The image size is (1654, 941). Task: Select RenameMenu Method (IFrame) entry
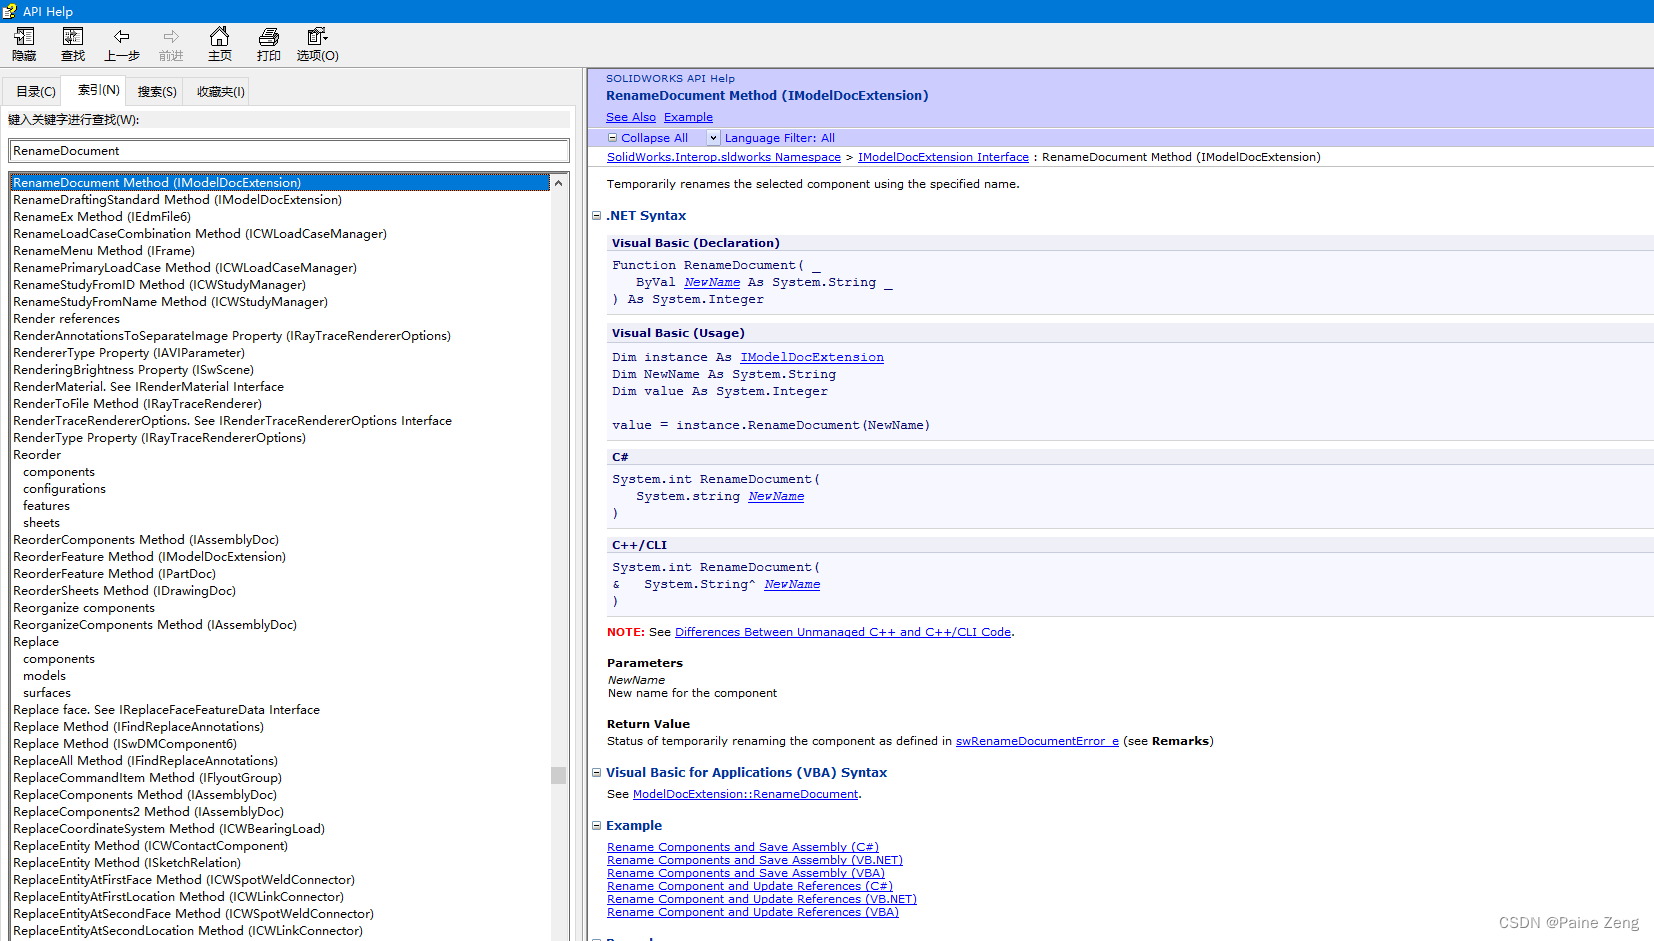point(104,251)
